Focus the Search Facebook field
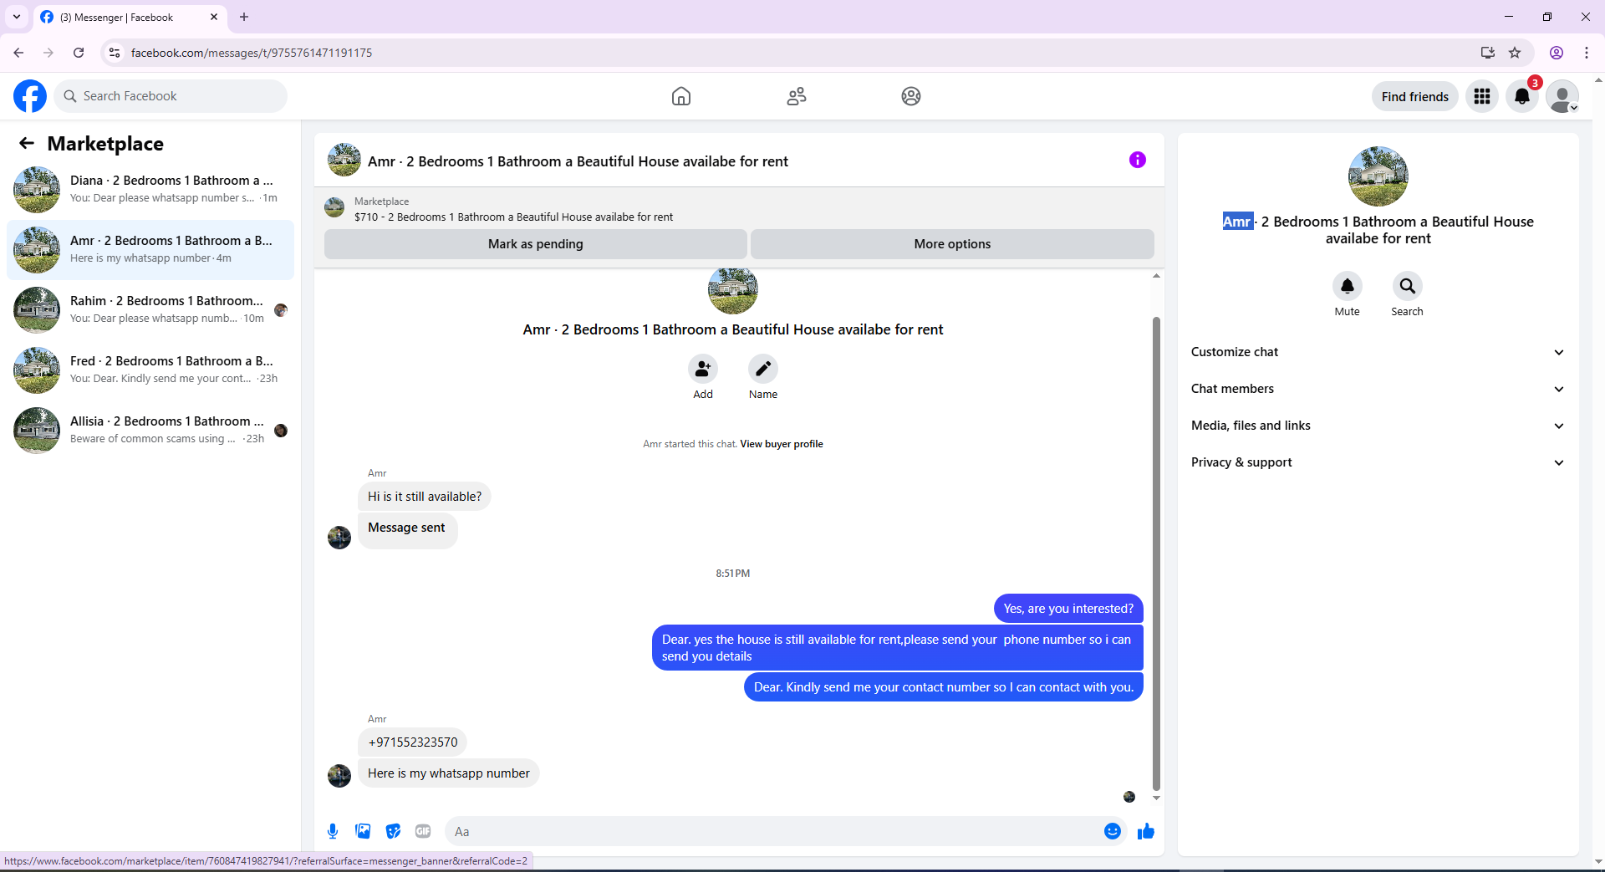 click(171, 96)
